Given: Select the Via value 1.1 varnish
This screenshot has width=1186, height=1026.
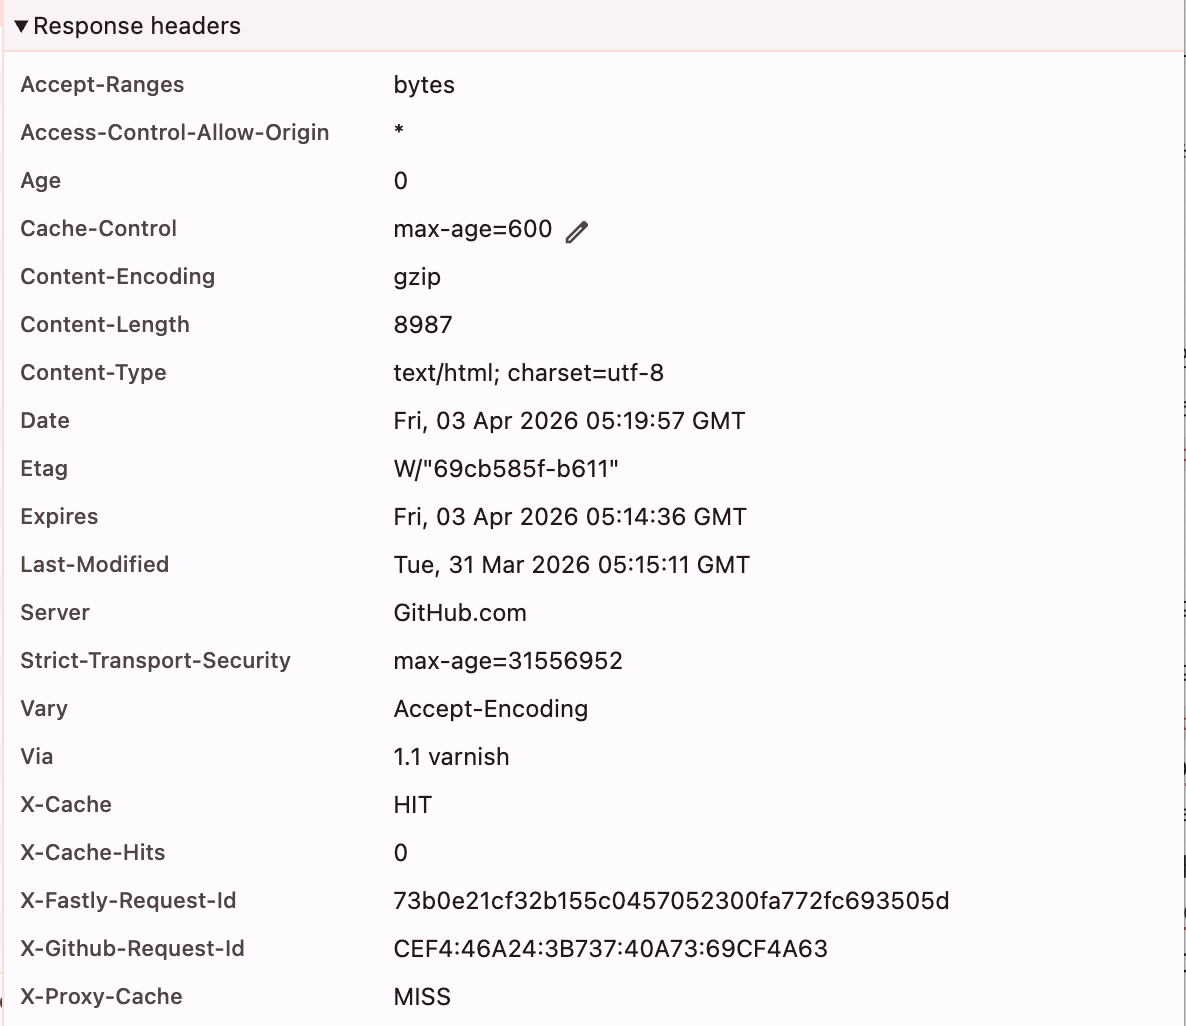Looking at the screenshot, I should coord(451,757).
